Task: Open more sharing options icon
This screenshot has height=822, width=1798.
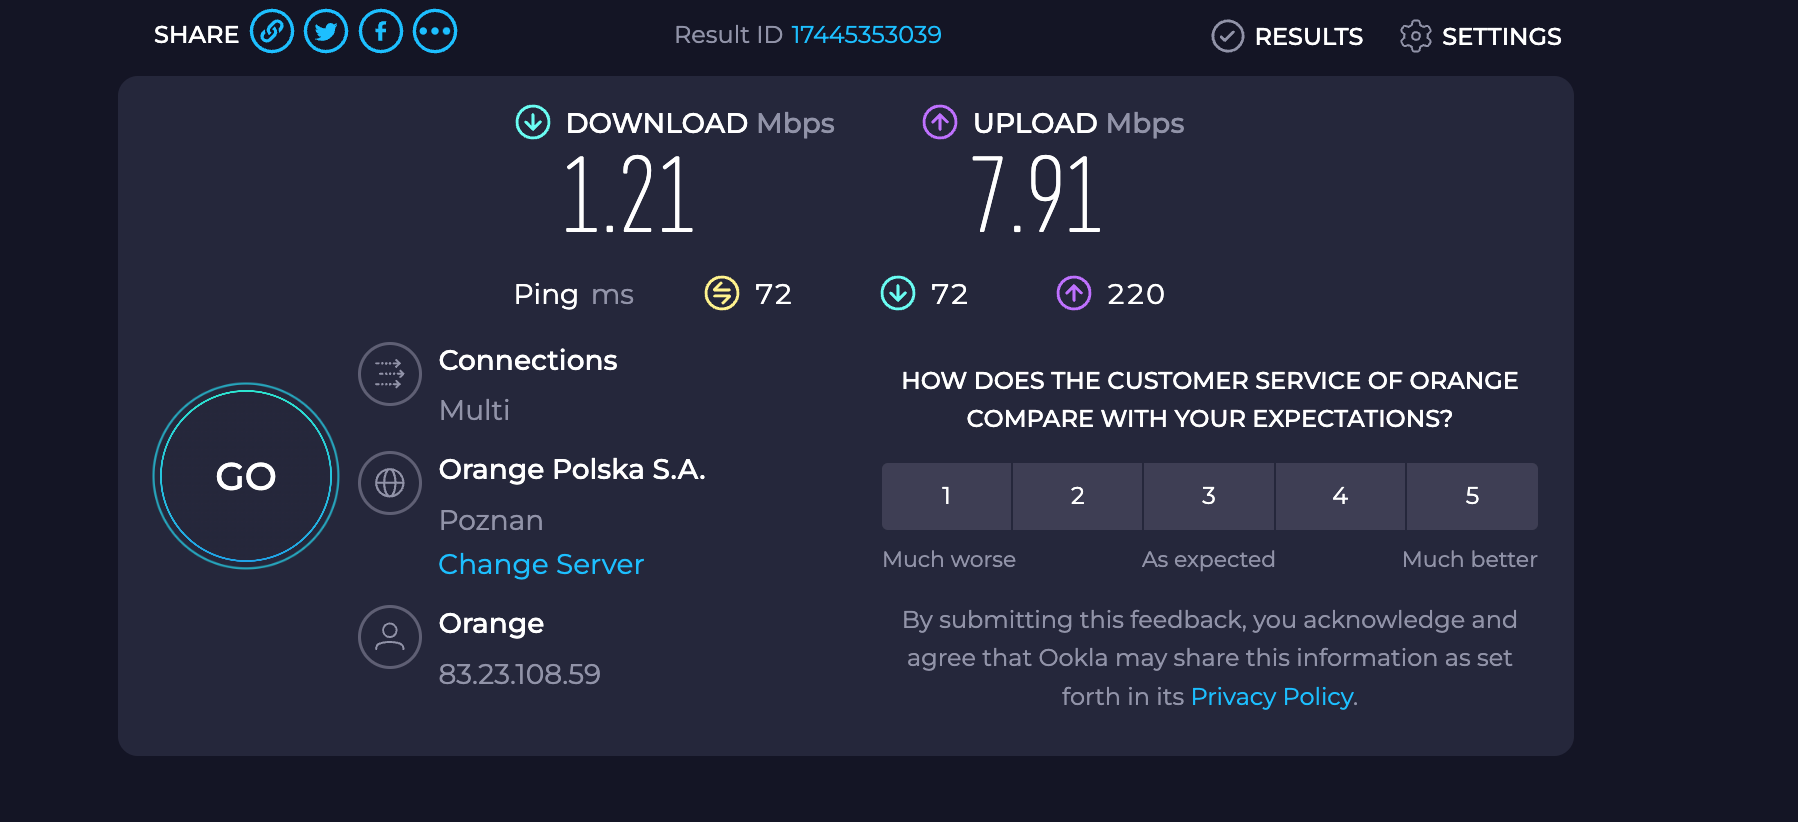Action: click(x=435, y=32)
